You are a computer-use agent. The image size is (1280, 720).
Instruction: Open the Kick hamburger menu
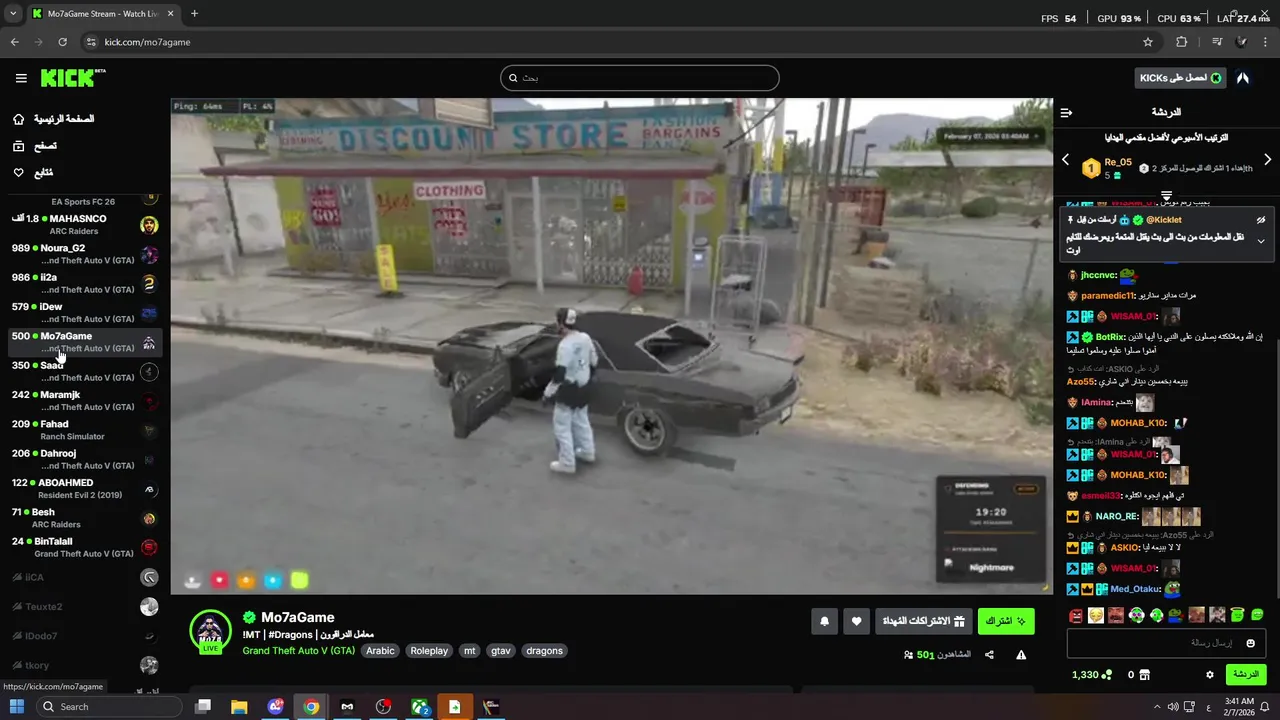point(21,78)
